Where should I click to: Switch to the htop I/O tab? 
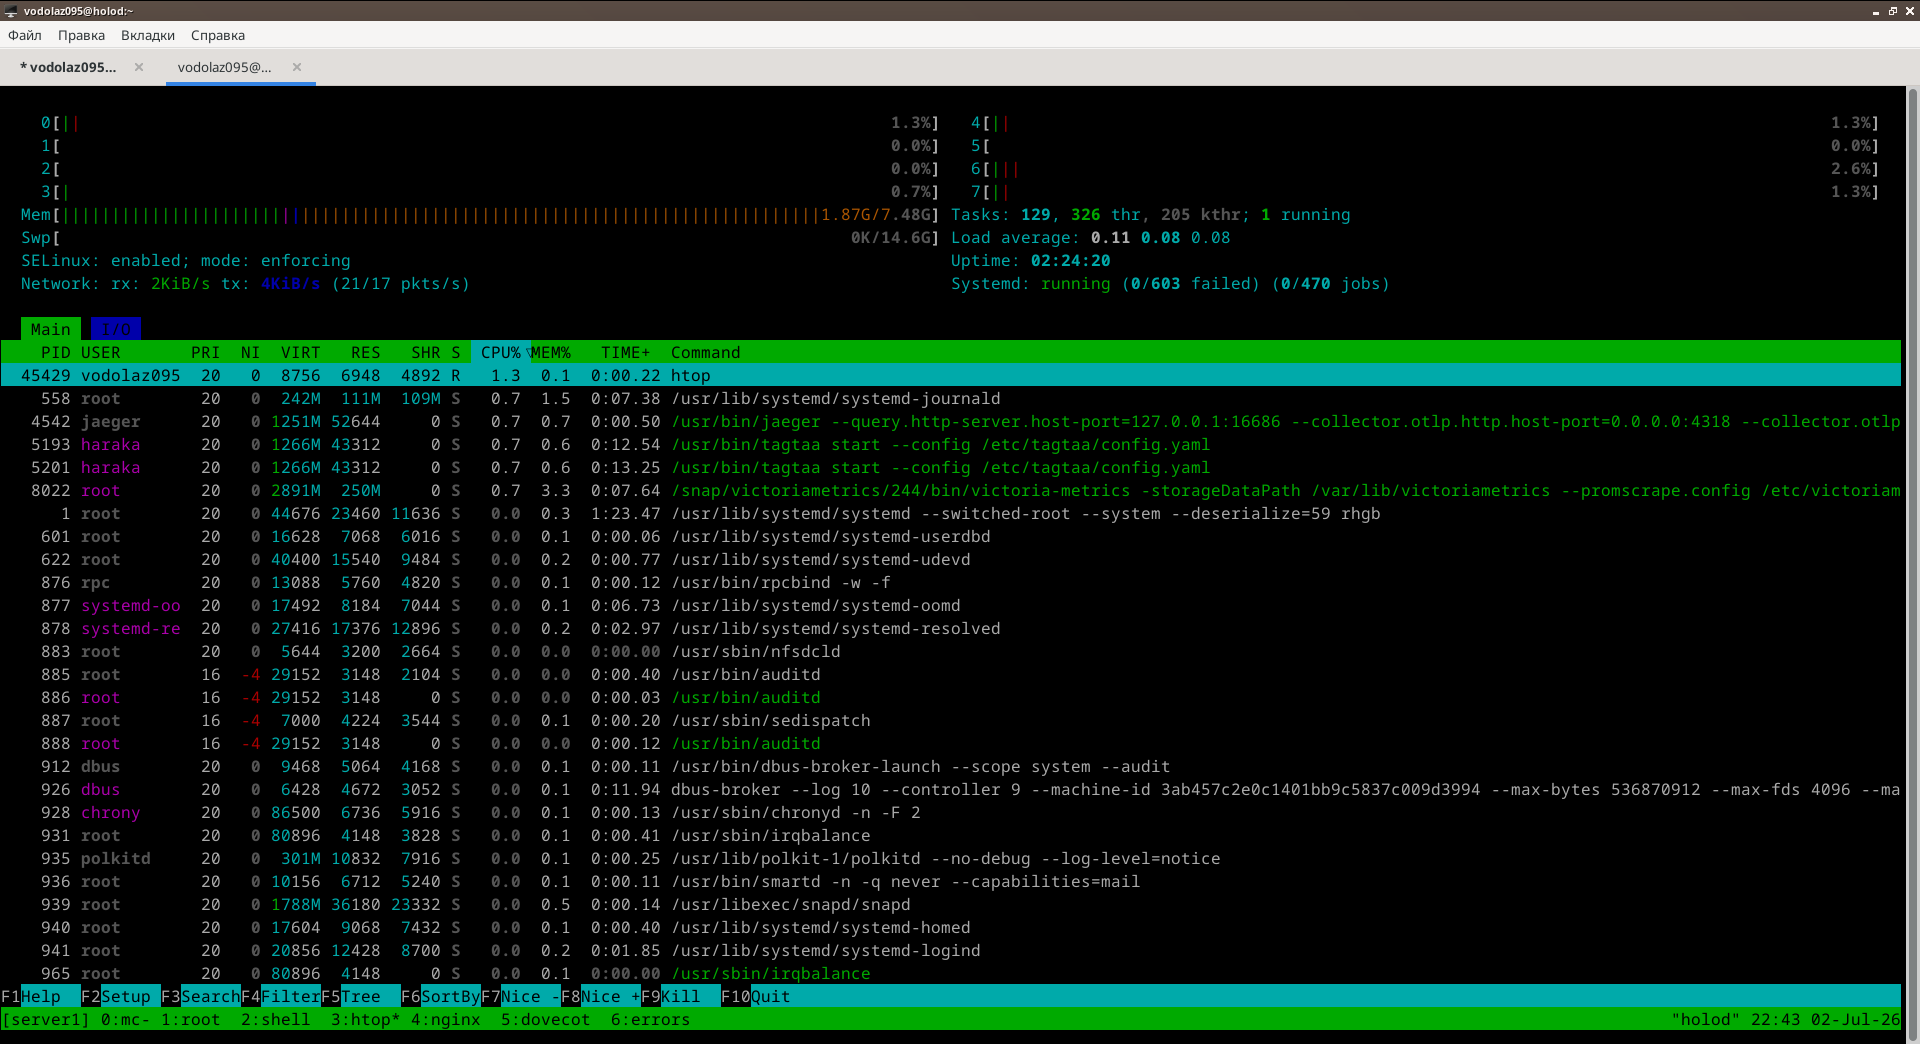pos(116,329)
